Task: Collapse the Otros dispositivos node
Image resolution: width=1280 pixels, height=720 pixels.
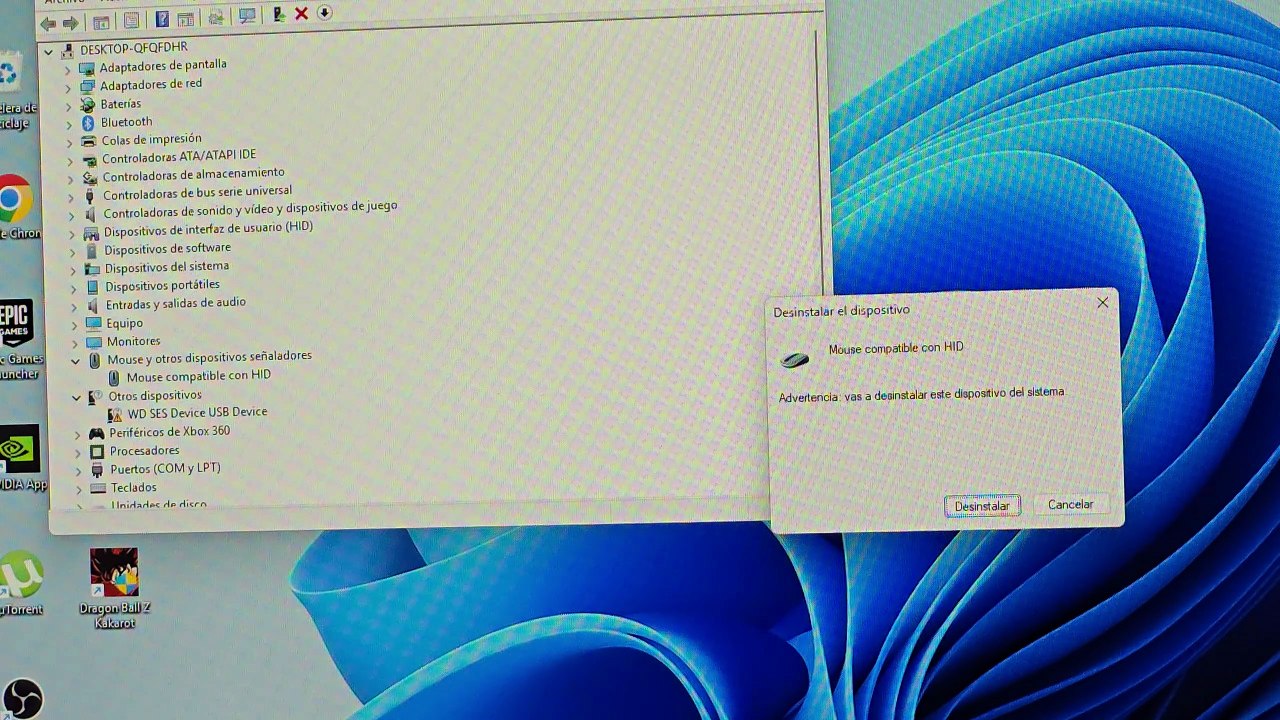Action: 76,398
